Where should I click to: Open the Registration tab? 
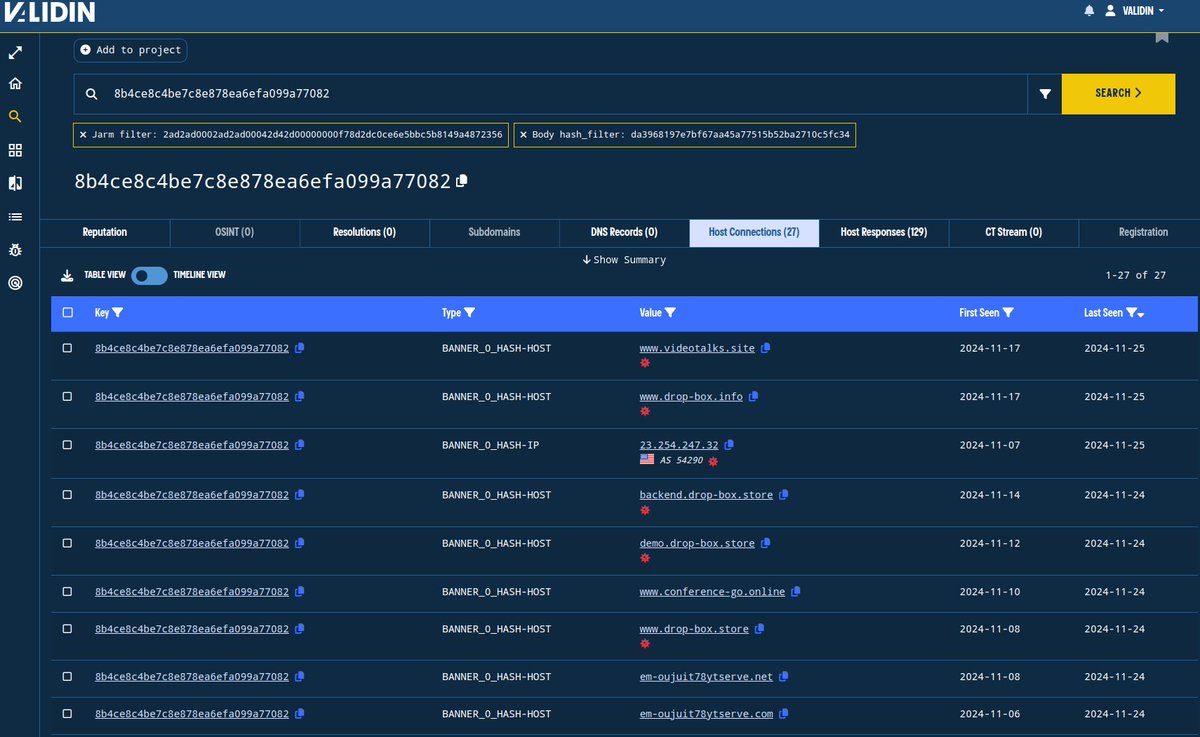(x=1143, y=232)
